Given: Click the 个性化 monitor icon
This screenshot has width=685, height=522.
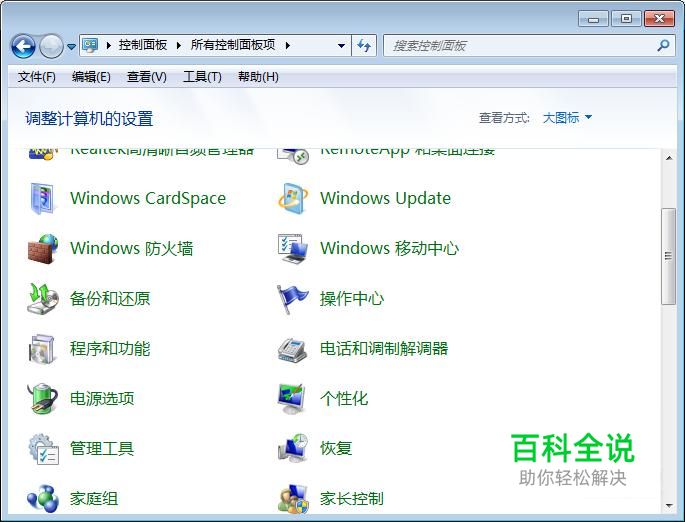Looking at the screenshot, I should [292, 399].
